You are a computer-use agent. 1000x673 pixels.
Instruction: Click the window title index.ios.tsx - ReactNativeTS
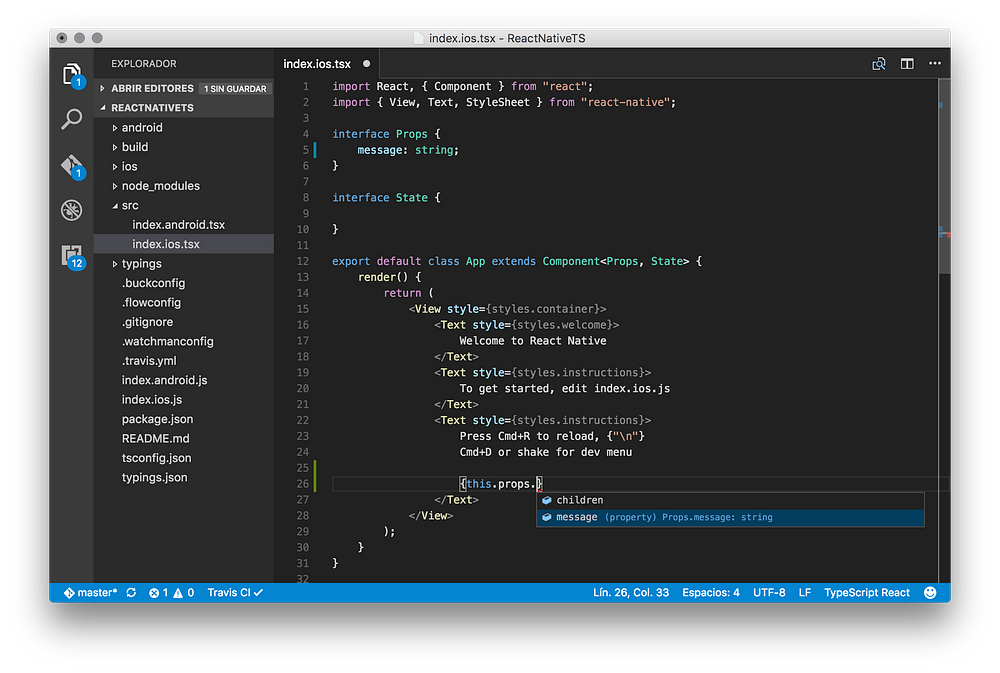pos(507,38)
